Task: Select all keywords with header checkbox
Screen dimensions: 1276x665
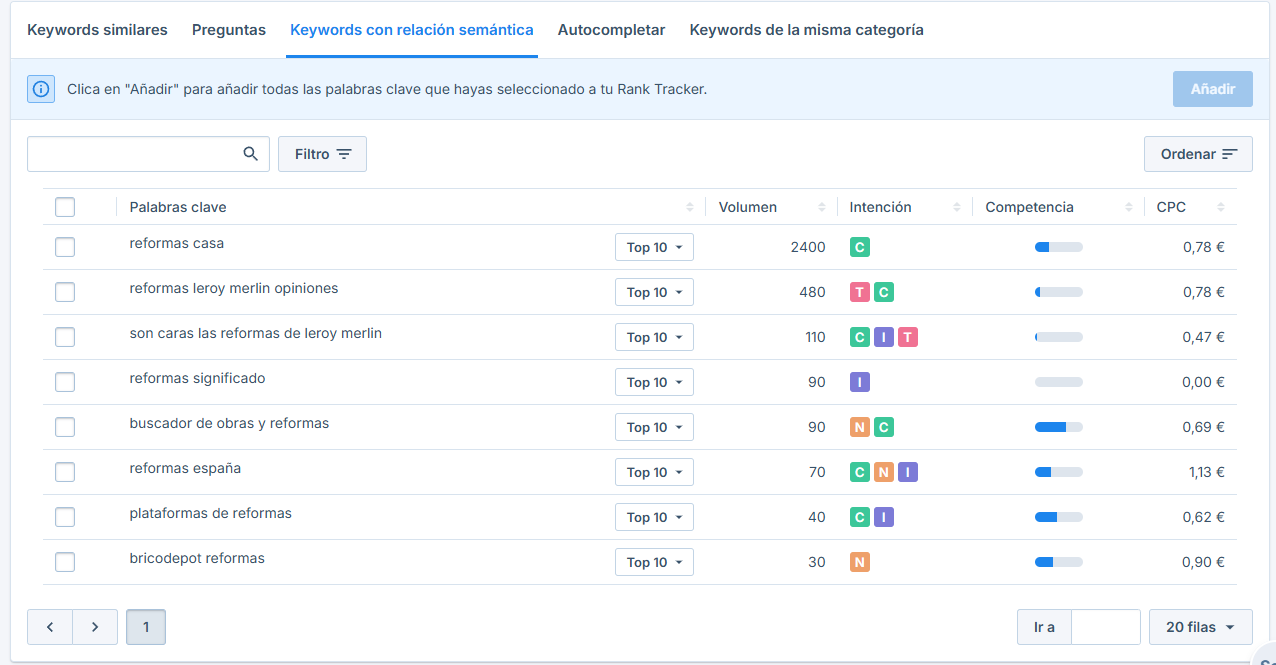Action: pyautogui.click(x=65, y=207)
